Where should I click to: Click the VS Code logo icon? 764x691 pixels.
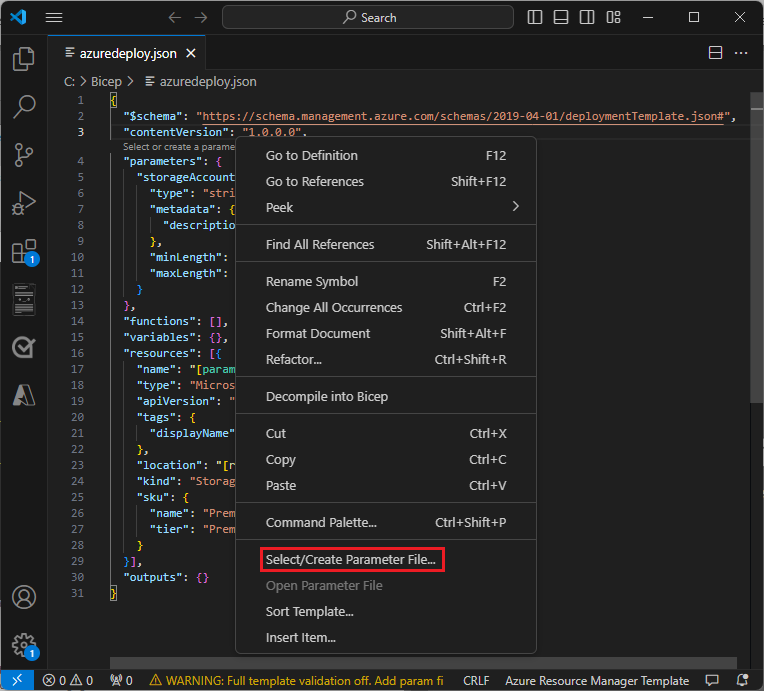point(18,18)
